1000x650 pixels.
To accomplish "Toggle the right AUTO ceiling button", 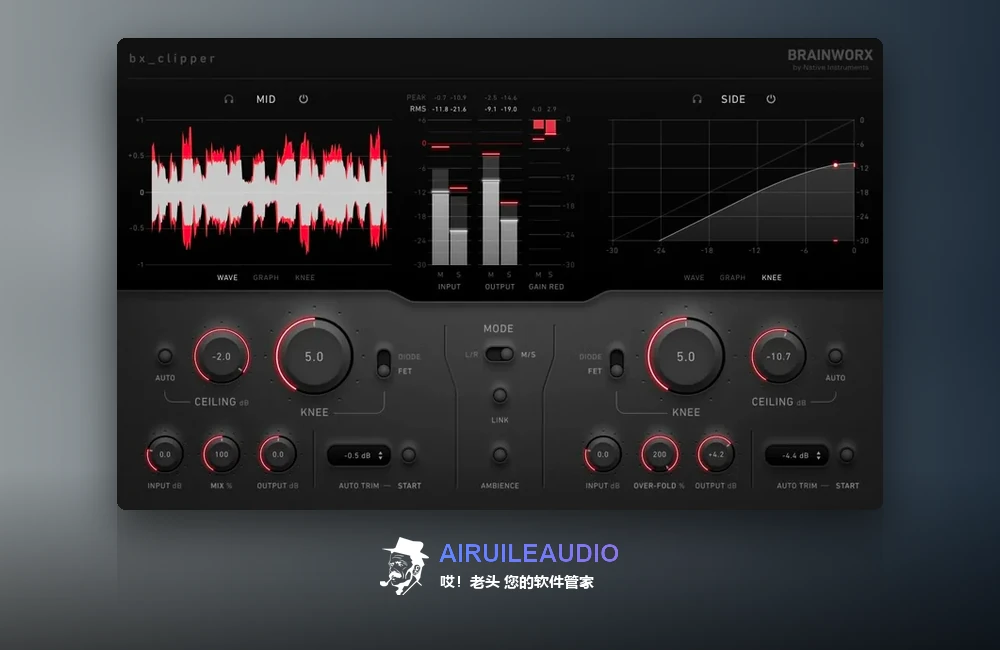I will point(835,356).
